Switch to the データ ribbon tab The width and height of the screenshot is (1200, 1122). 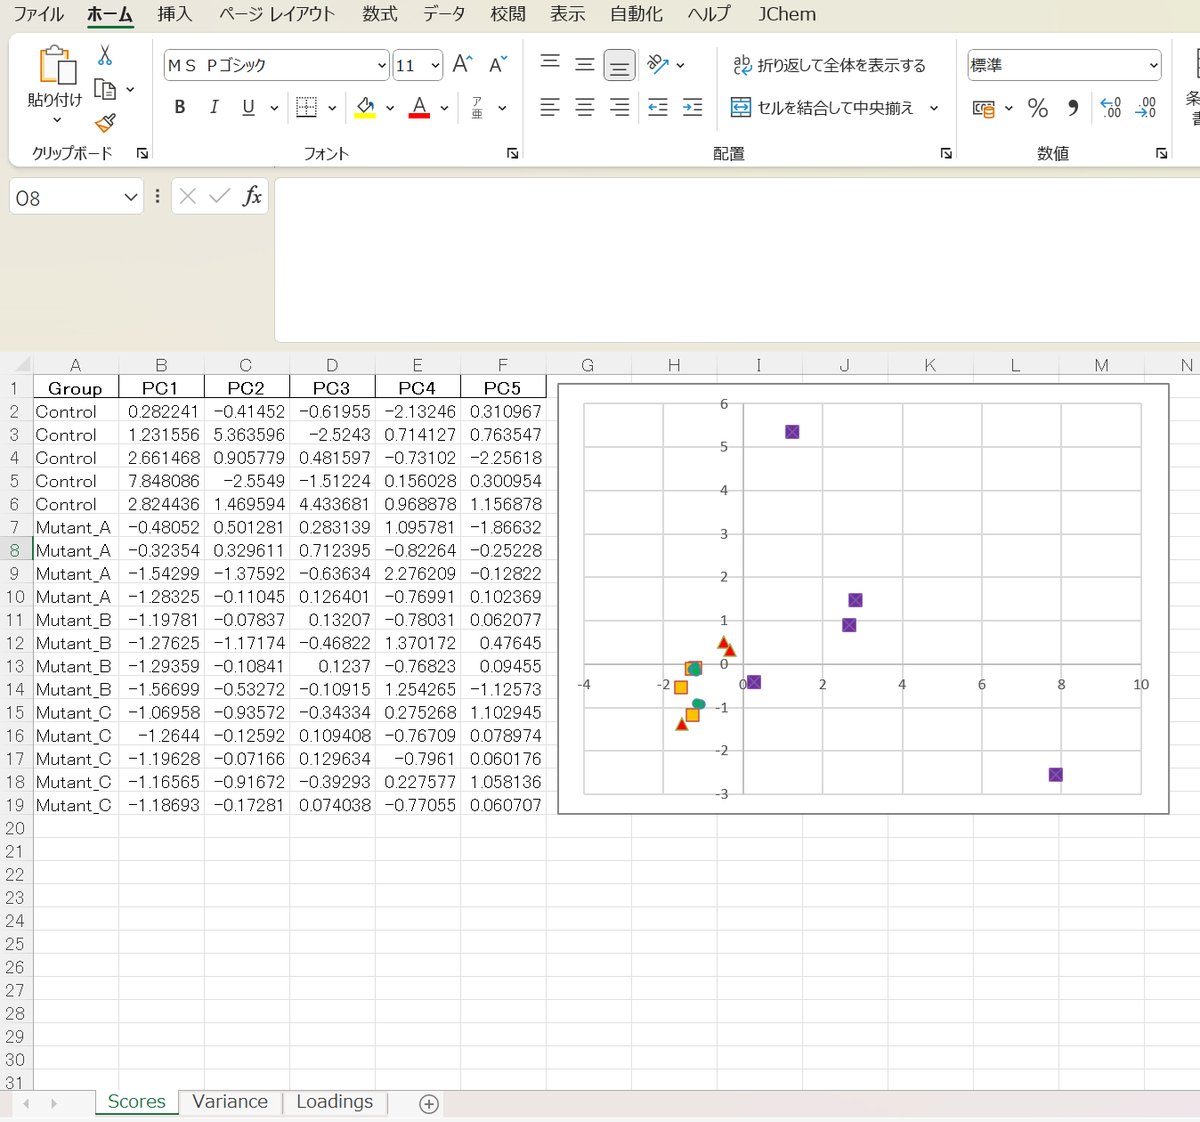(x=443, y=14)
